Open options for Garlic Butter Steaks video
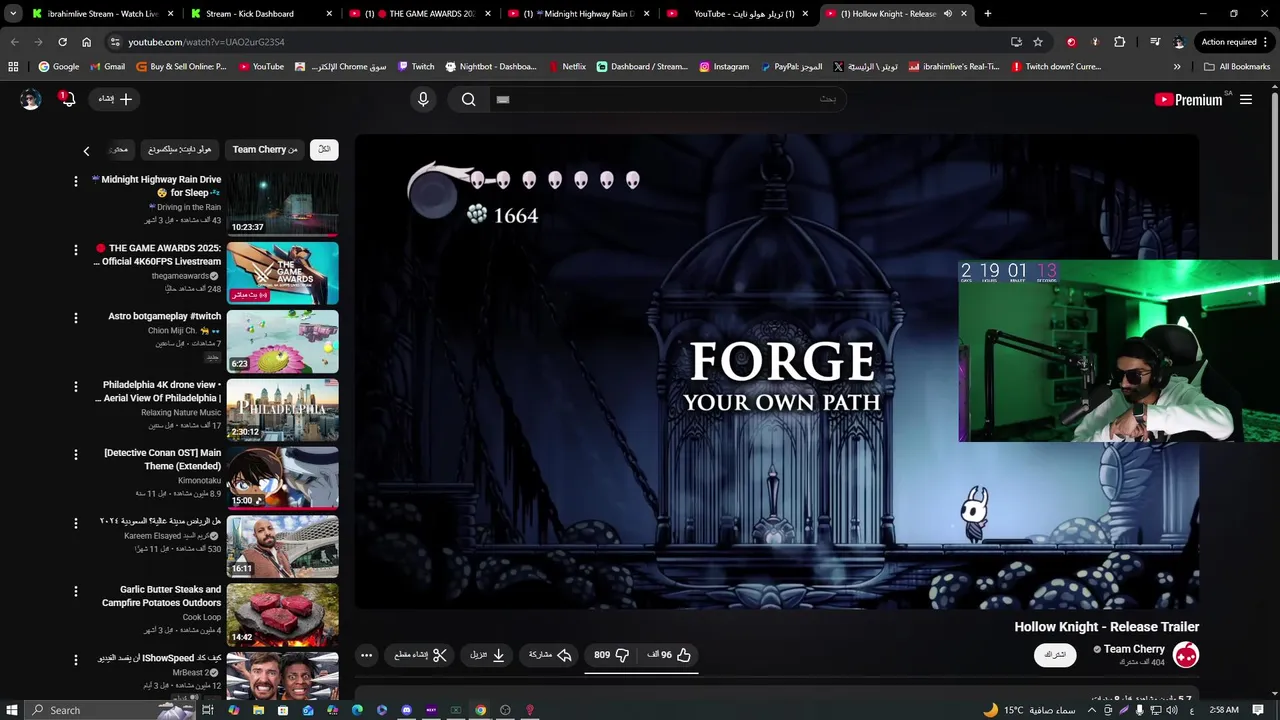The height and width of the screenshot is (720, 1280). pyautogui.click(x=75, y=591)
